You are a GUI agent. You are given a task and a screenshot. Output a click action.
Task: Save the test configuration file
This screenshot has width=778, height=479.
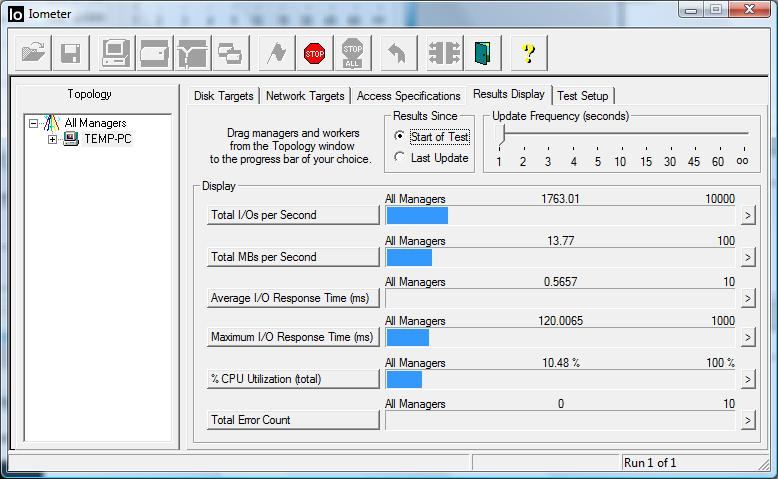(x=71, y=53)
